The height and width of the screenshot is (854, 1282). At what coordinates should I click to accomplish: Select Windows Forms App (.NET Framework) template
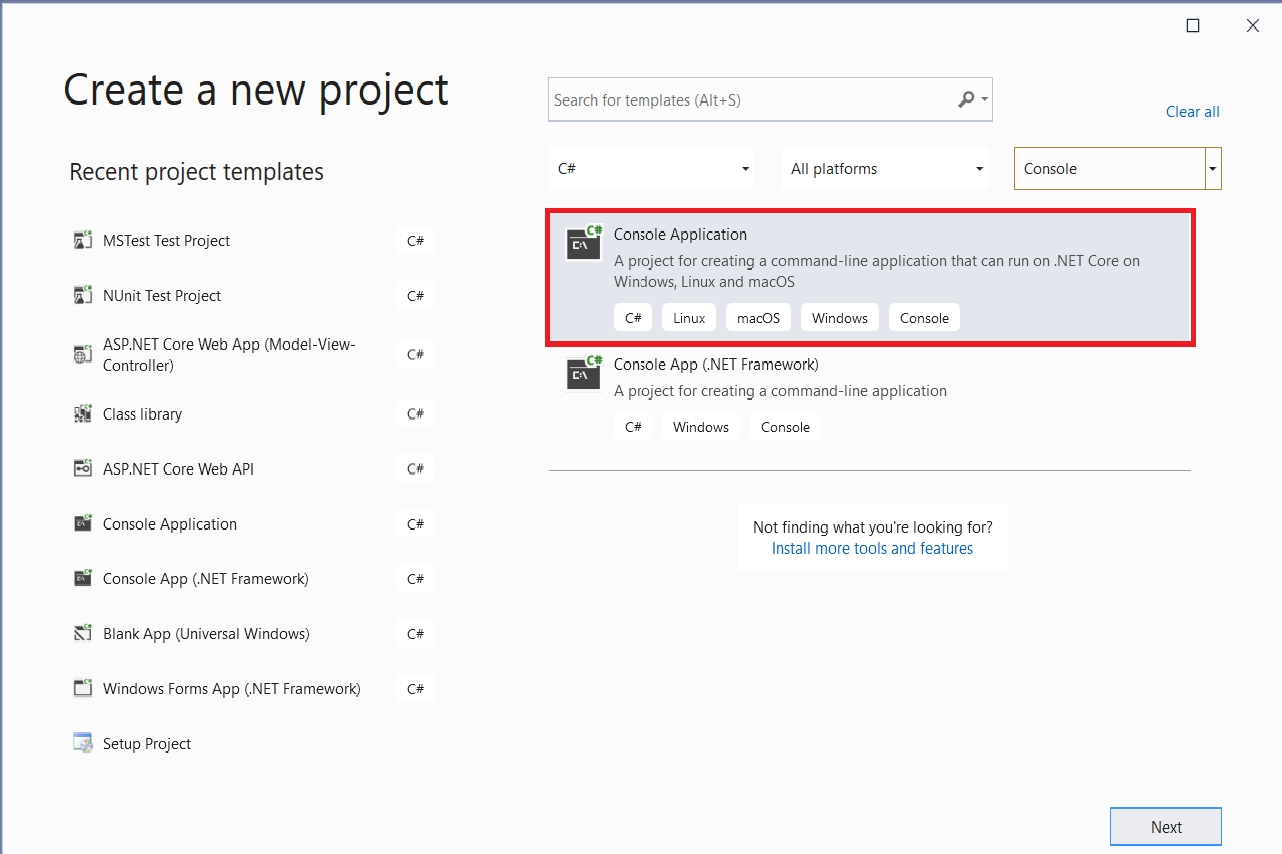click(x=231, y=689)
